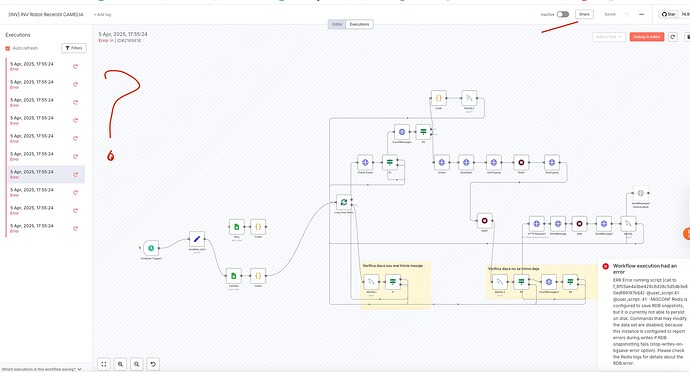Viewport: 690px width, 372px height.
Task: Open the Loop Over Items node
Action: pos(344,202)
